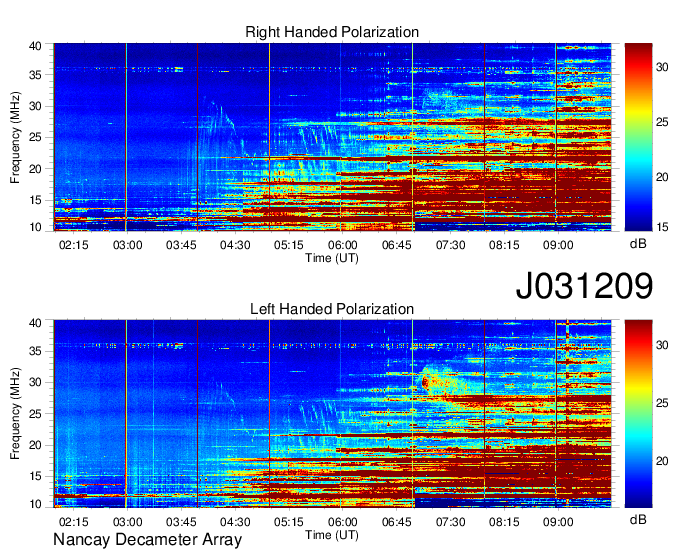
Task: Select 06:45 tick under Right Handed plot
Action: point(396,245)
